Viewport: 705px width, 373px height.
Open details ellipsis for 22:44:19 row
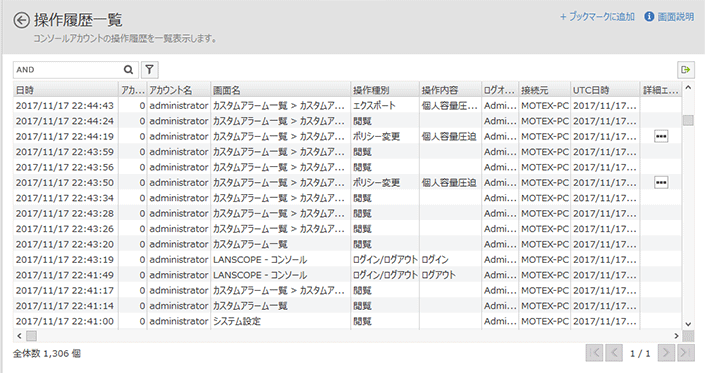pos(660,136)
